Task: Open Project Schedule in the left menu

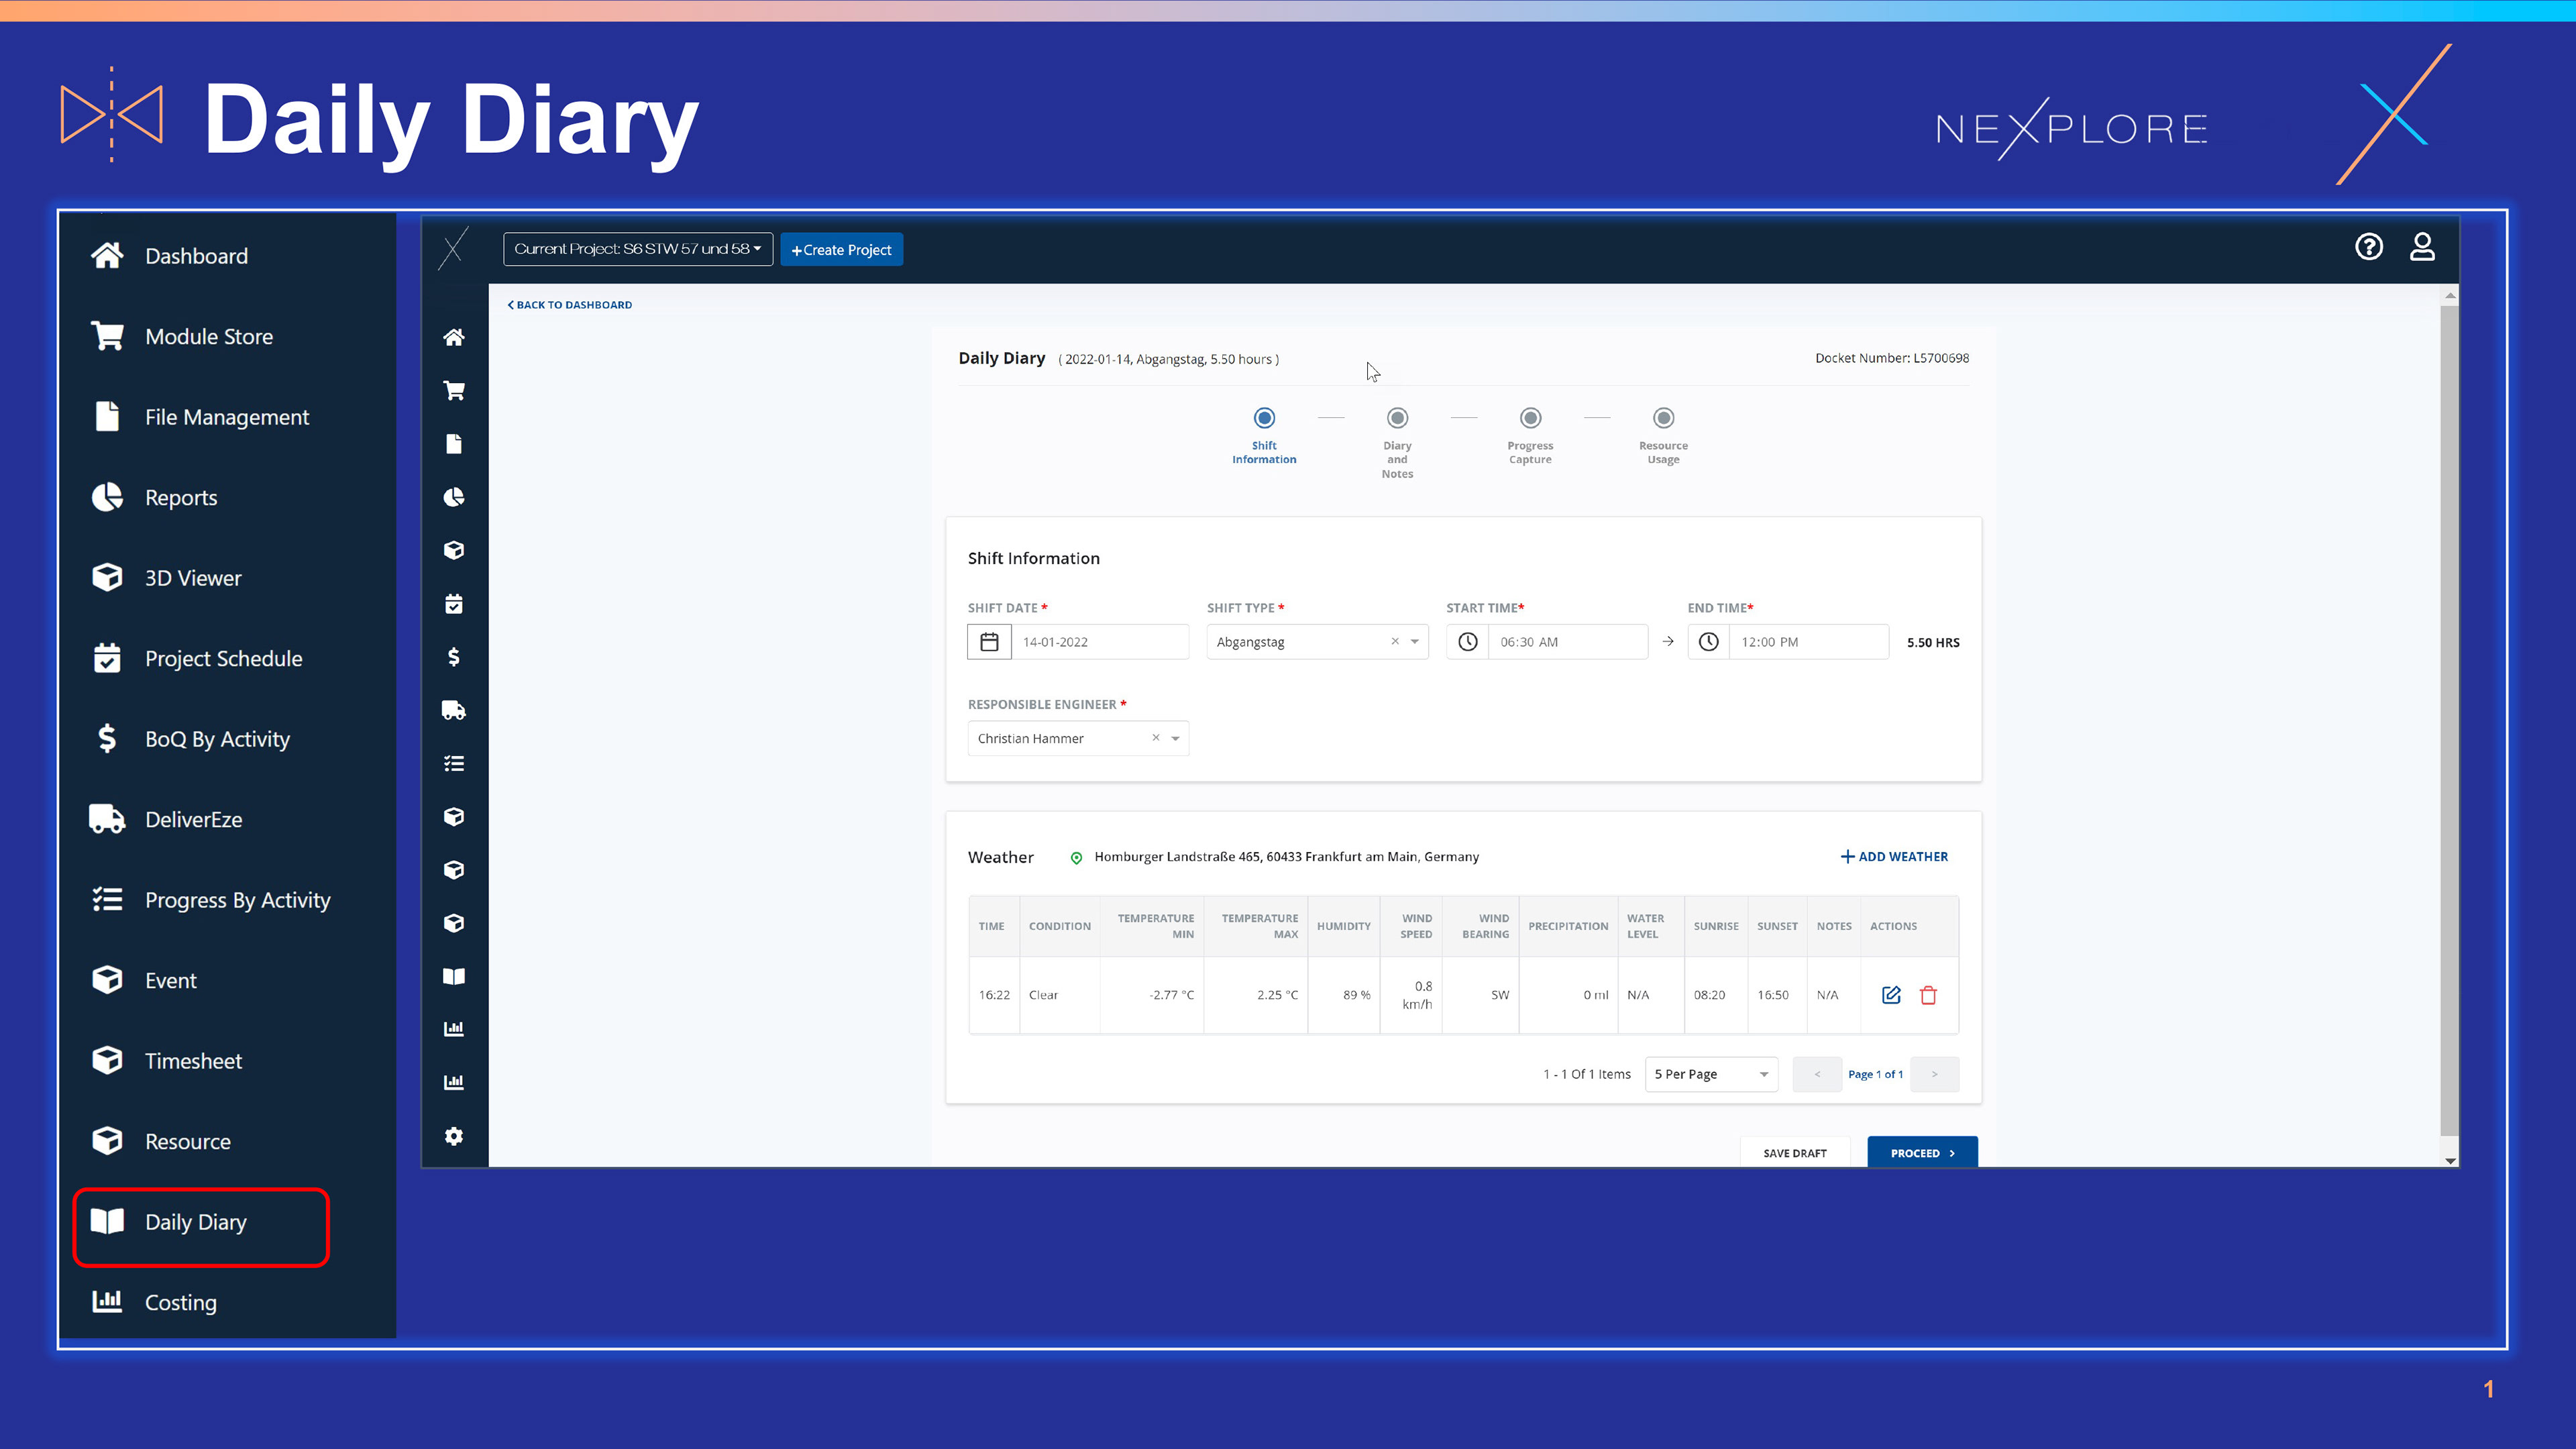Action: coord(223,658)
